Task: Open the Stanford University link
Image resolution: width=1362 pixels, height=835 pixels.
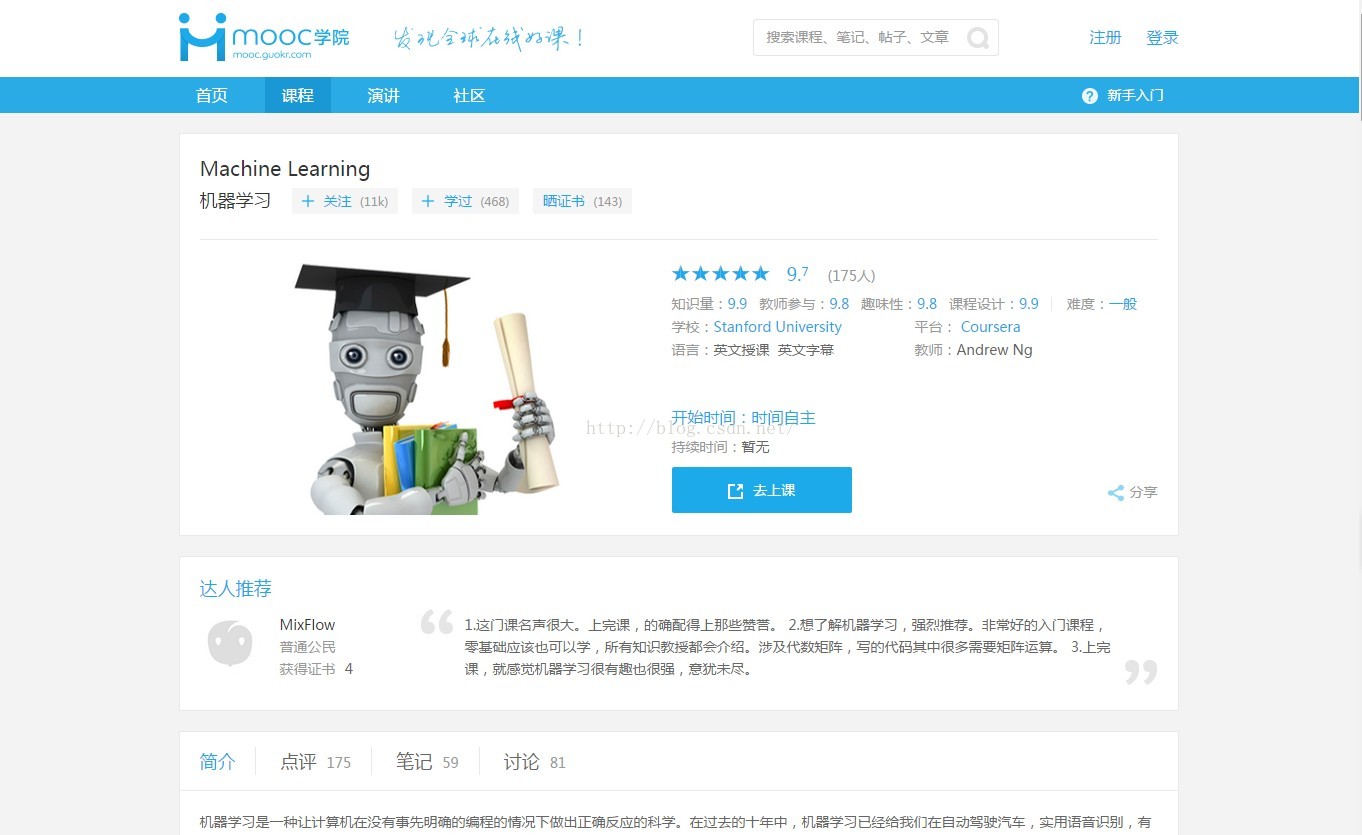Action: [778, 327]
